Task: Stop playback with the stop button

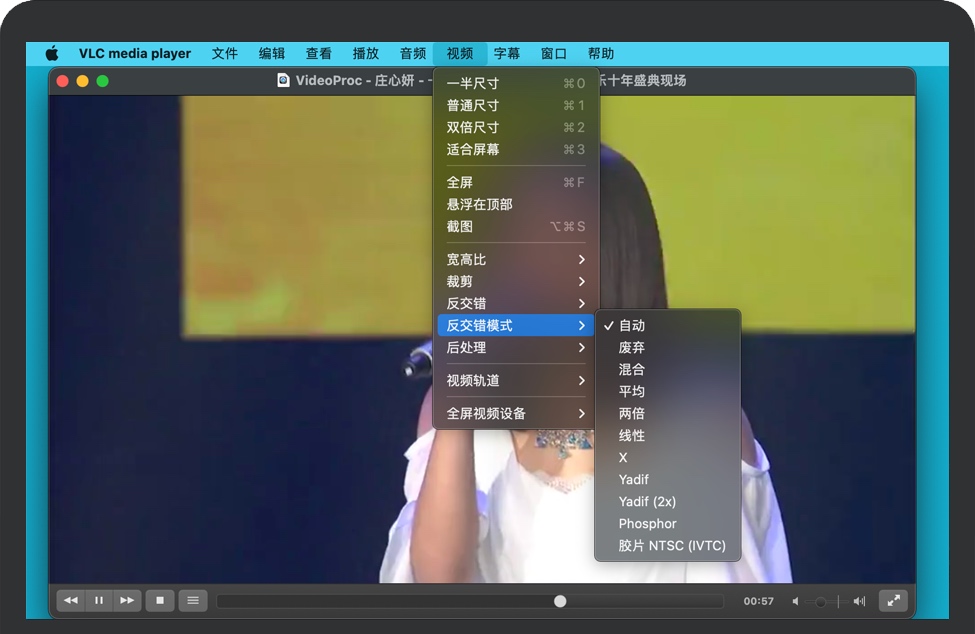Action: coord(159,601)
